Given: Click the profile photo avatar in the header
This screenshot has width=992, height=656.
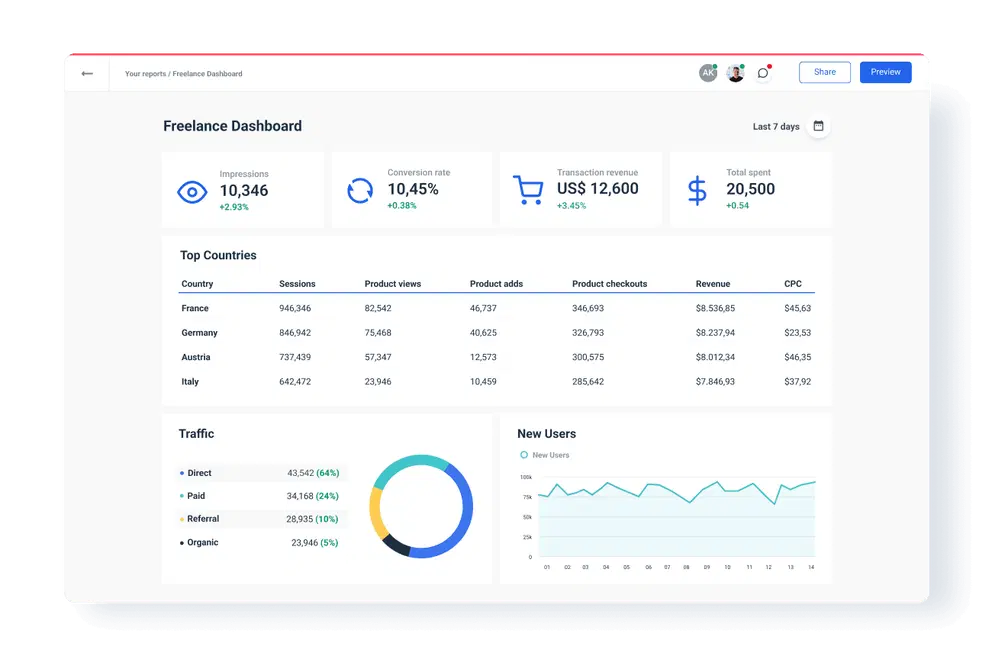Looking at the screenshot, I should [735, 72].
